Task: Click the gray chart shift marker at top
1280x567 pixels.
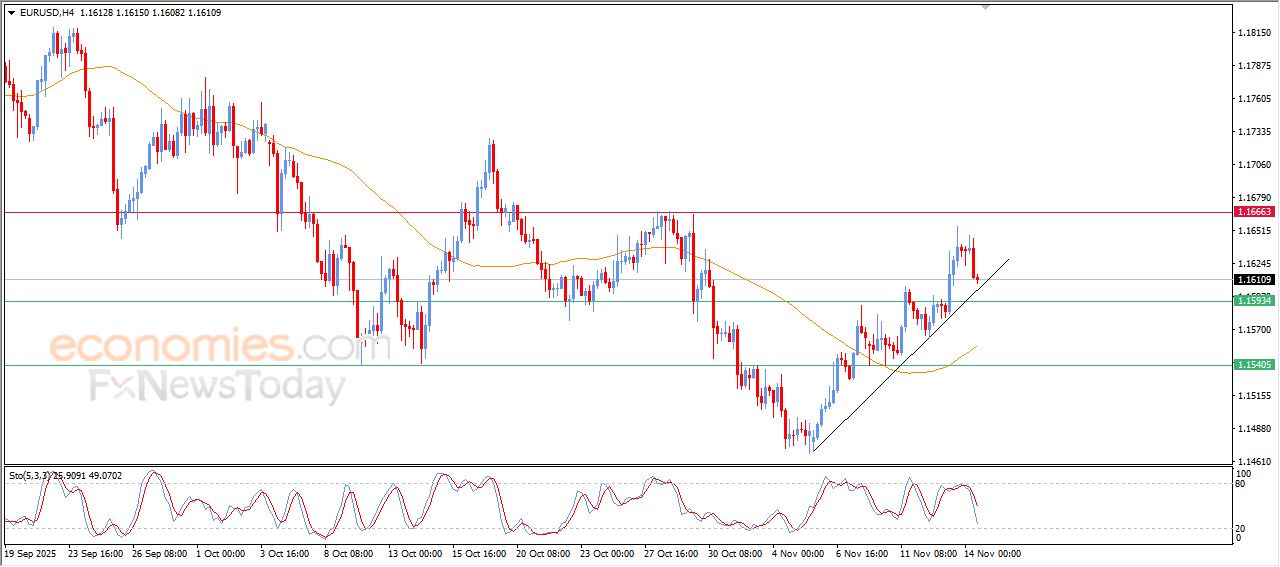Action: coord(985,7)
